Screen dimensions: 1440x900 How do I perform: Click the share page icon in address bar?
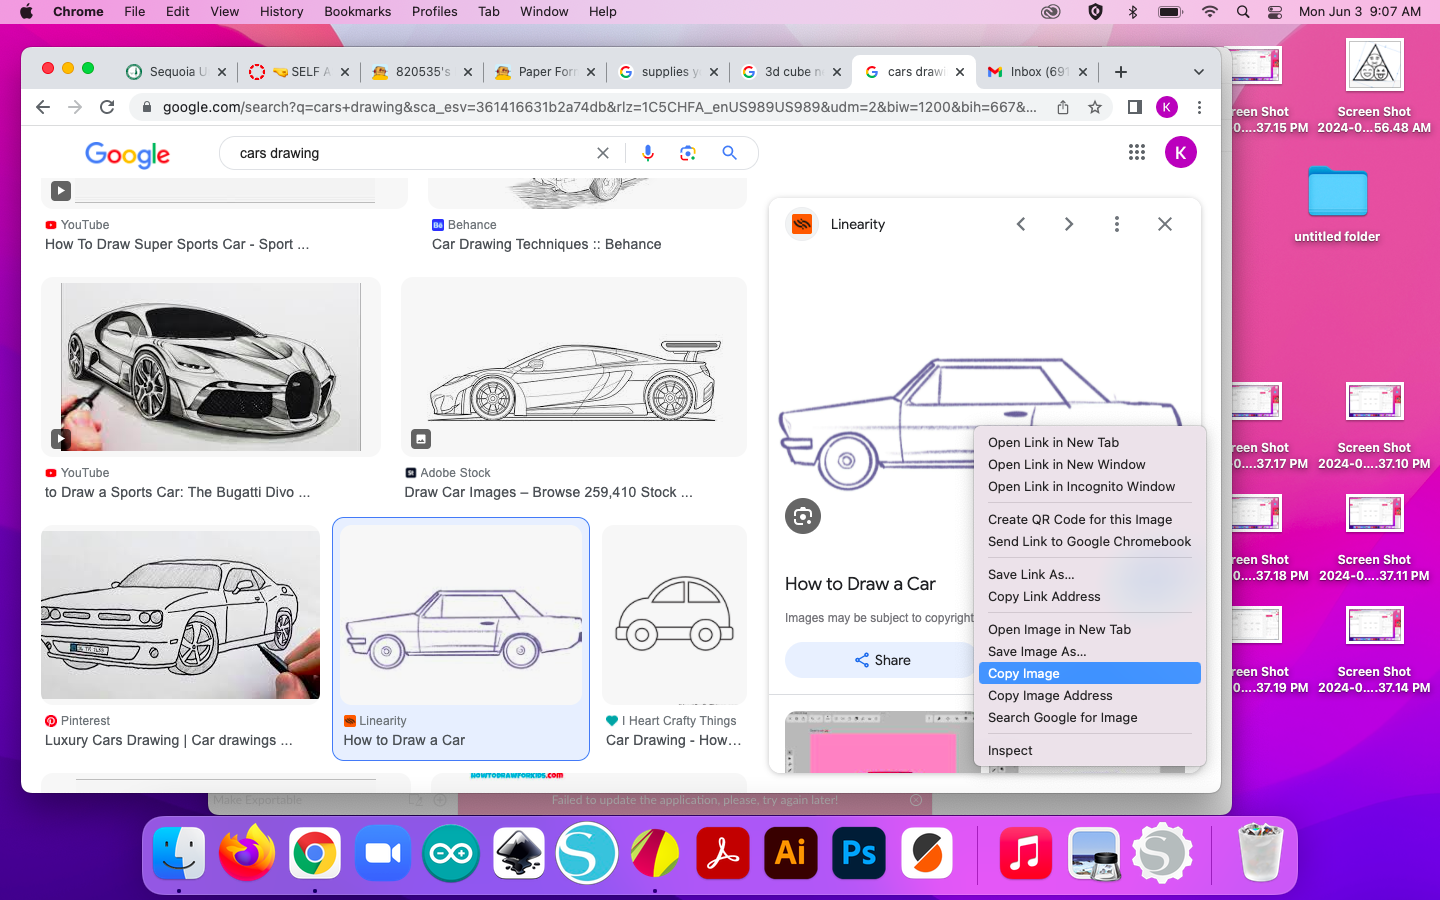(1063, 107)
